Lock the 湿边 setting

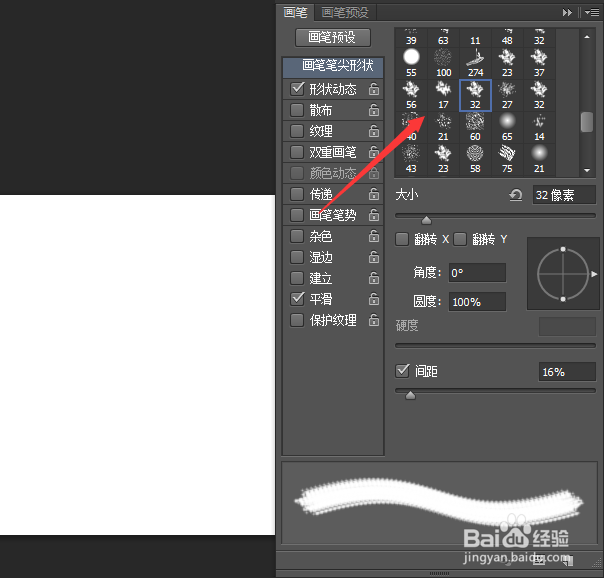373,257
